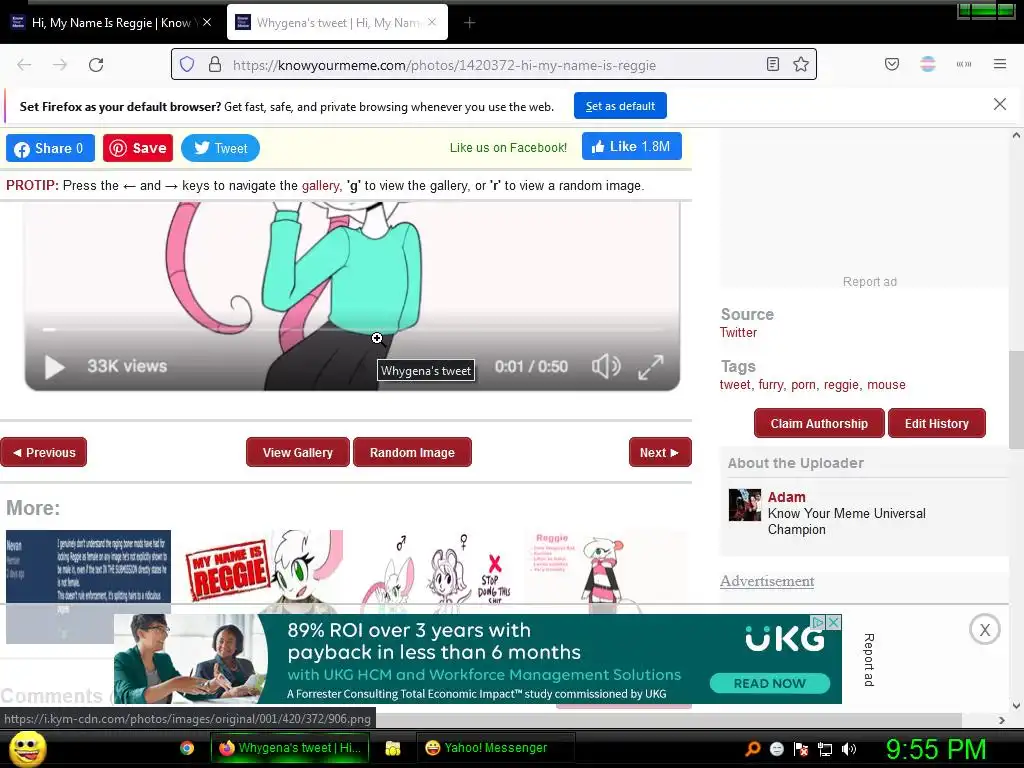This screenshot has width=1024, height=768.
Task: Close the UKG banner ad with X
Action: pos(985,630)
